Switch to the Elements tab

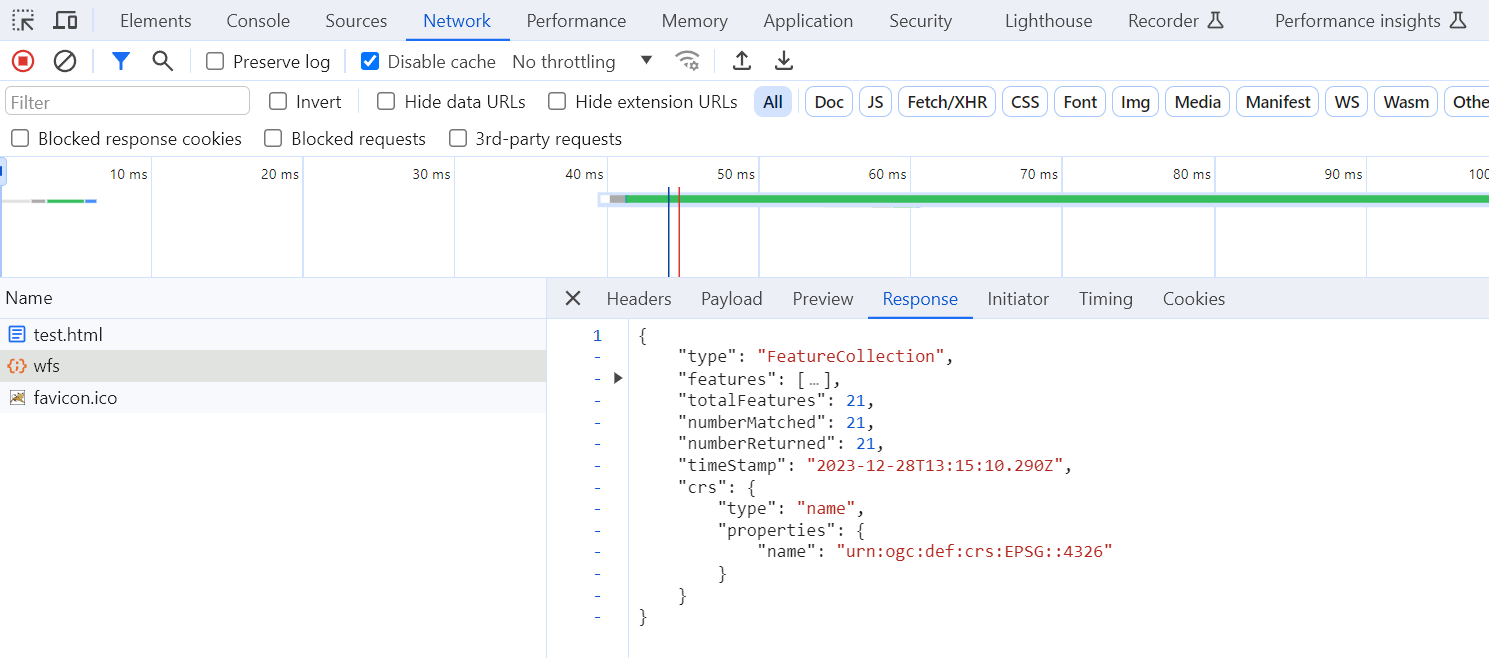156,20
